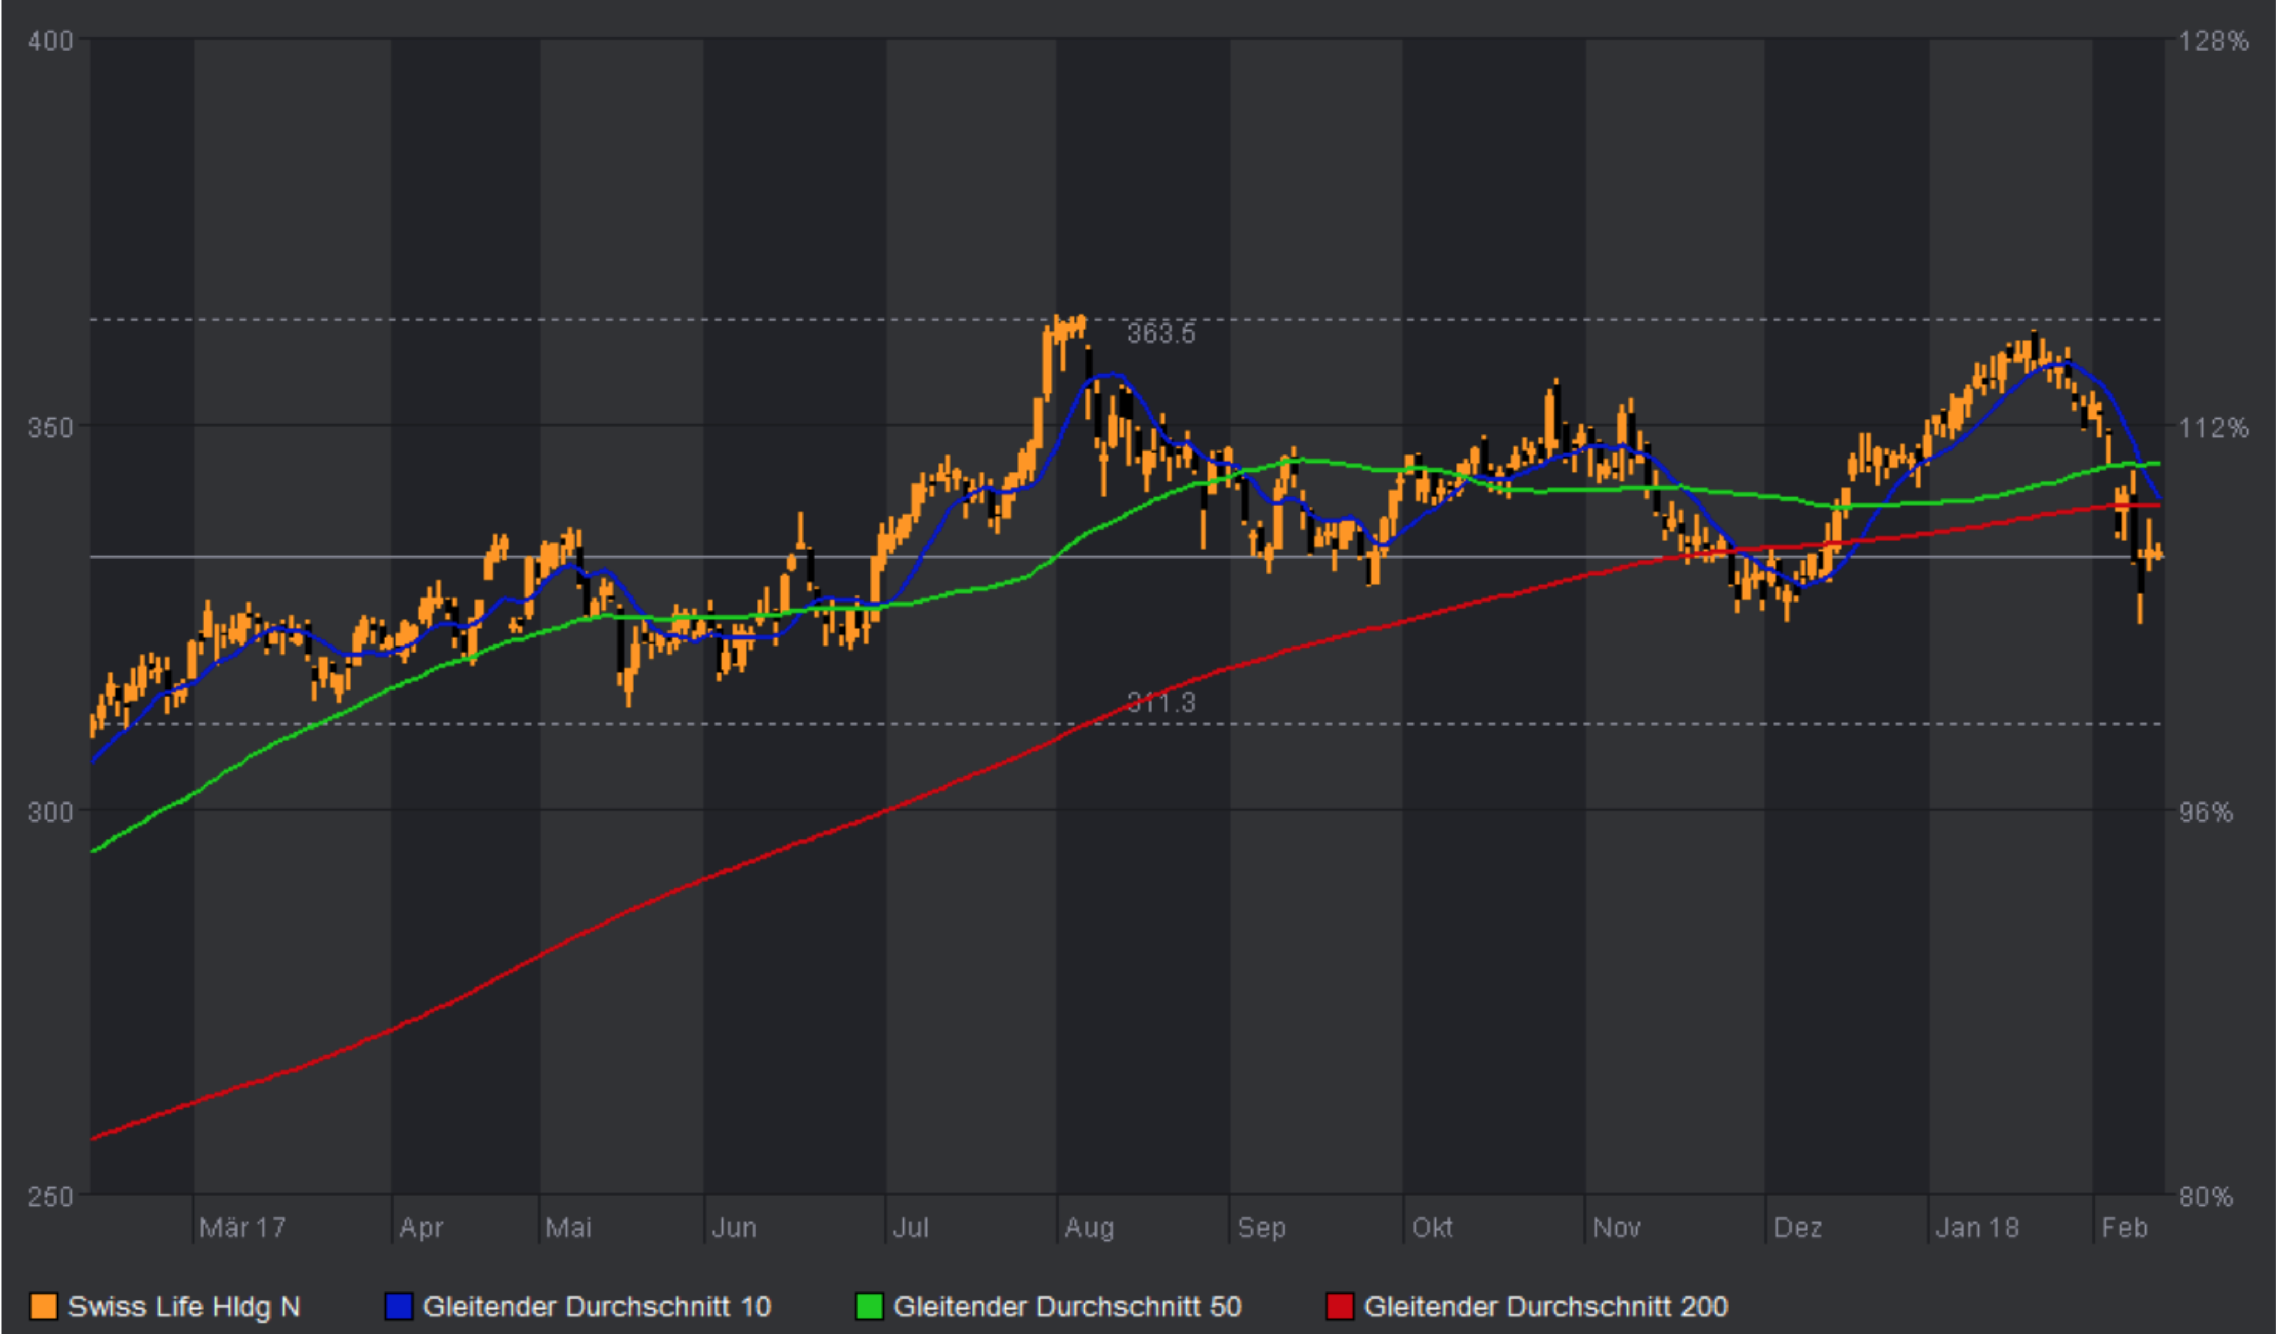Click Gleitender Durchschnitt 200 legend label
Image resolution: width=2276 pixels, height=1334 pixels.
click(x=1545, y=1306)
